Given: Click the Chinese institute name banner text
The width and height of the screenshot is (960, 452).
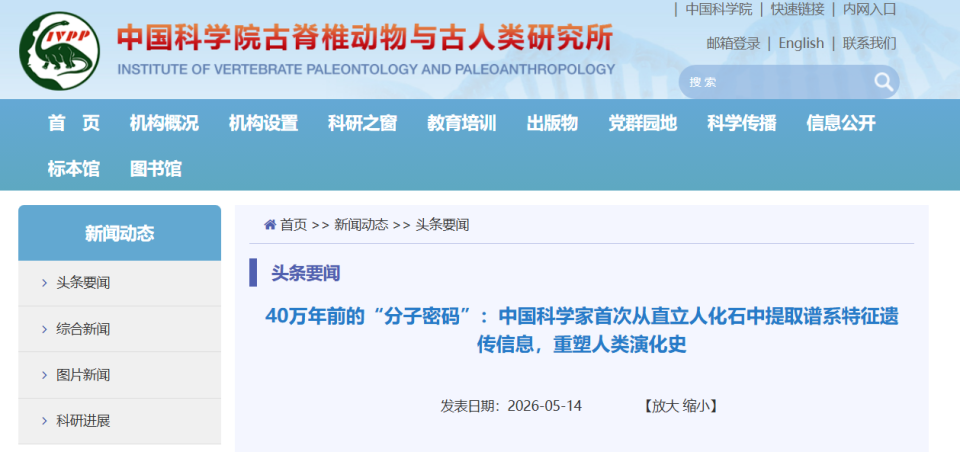Looking at the screenshot, I should click(365, 38).
